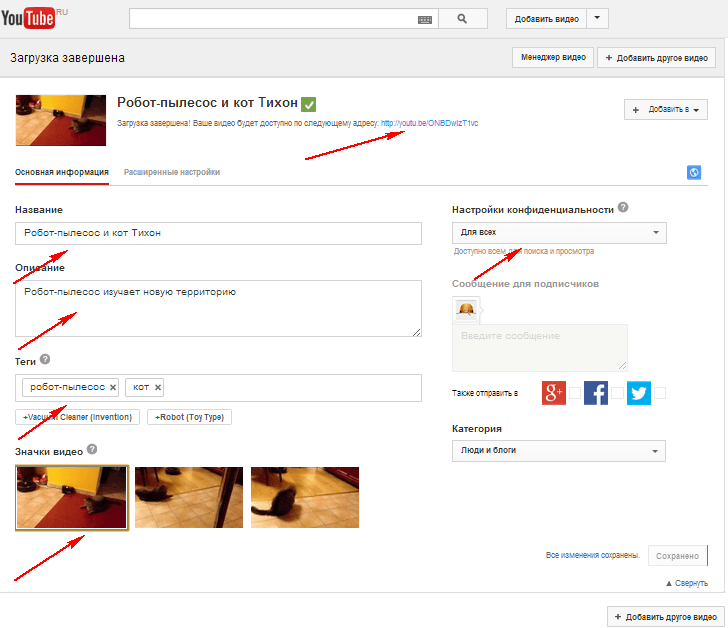Select first video thumbnail with red carpet
728x628 pixels.
(x=72, y=498)
